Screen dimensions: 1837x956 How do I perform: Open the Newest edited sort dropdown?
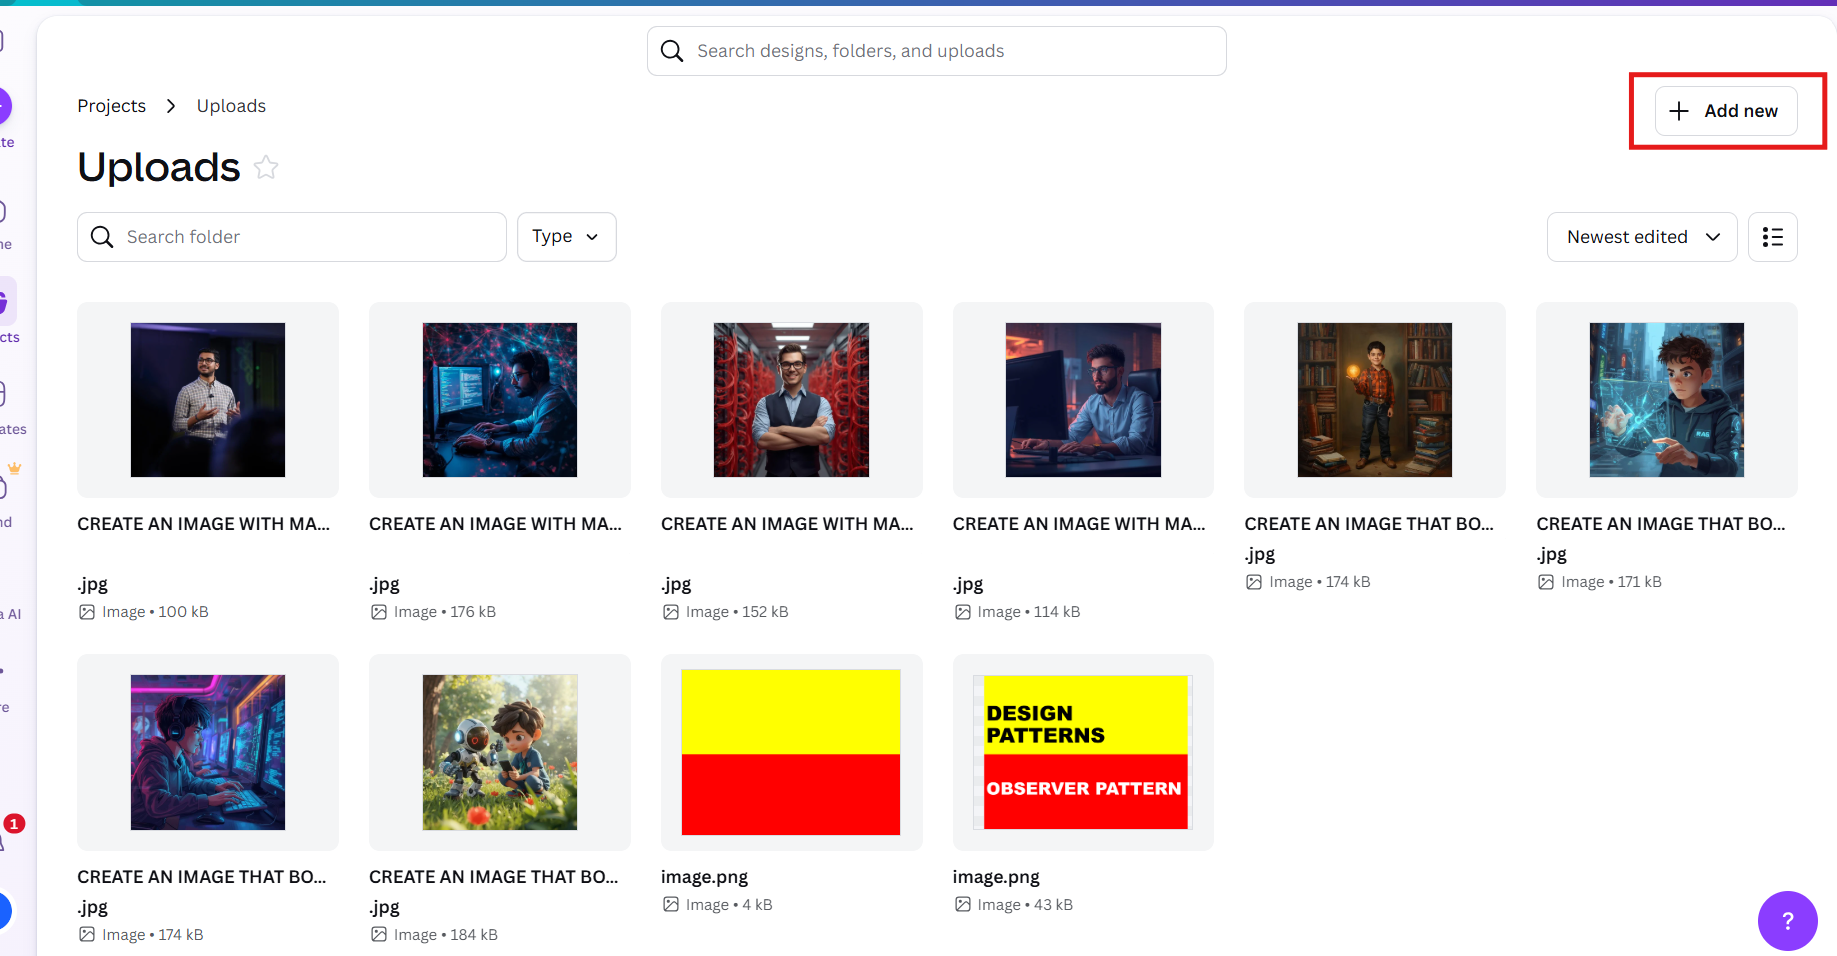(x=1641, y=237)
